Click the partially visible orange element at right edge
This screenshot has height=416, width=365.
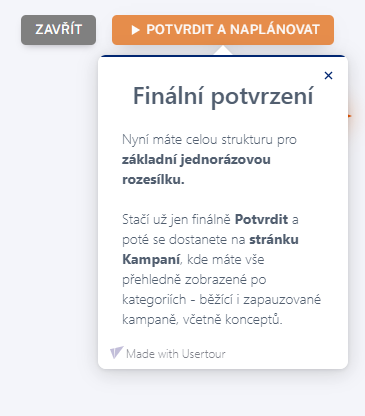(x=349, y=116)
